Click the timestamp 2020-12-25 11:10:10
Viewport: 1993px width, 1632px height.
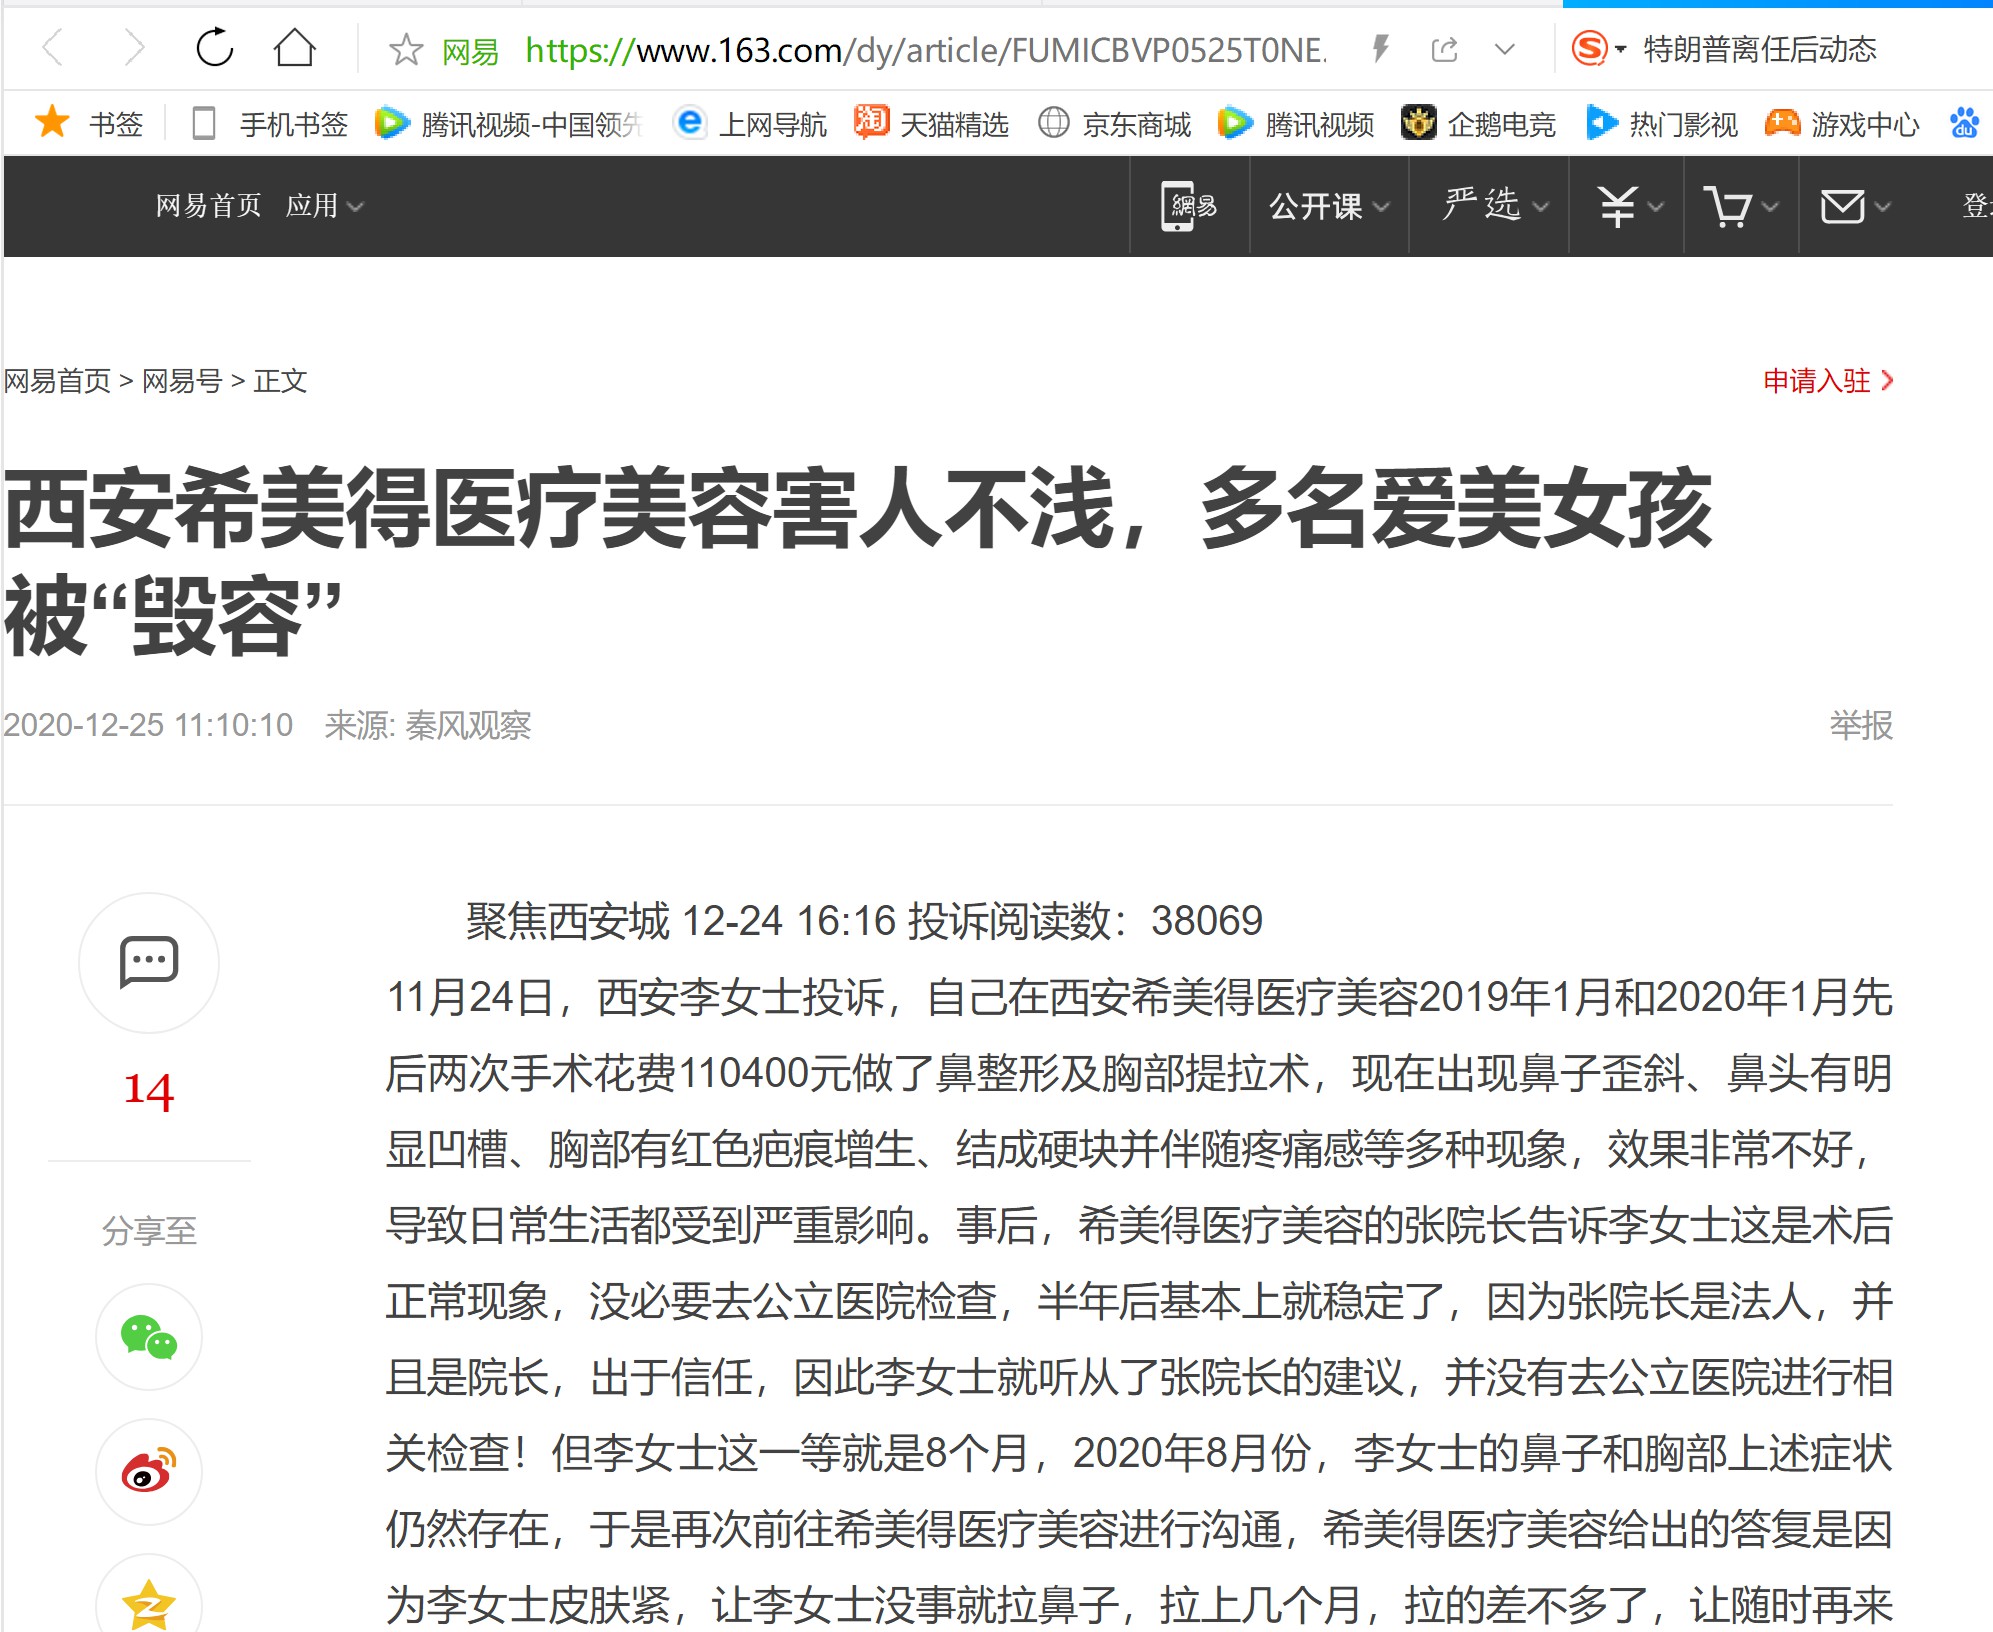(x=148, y=725)
